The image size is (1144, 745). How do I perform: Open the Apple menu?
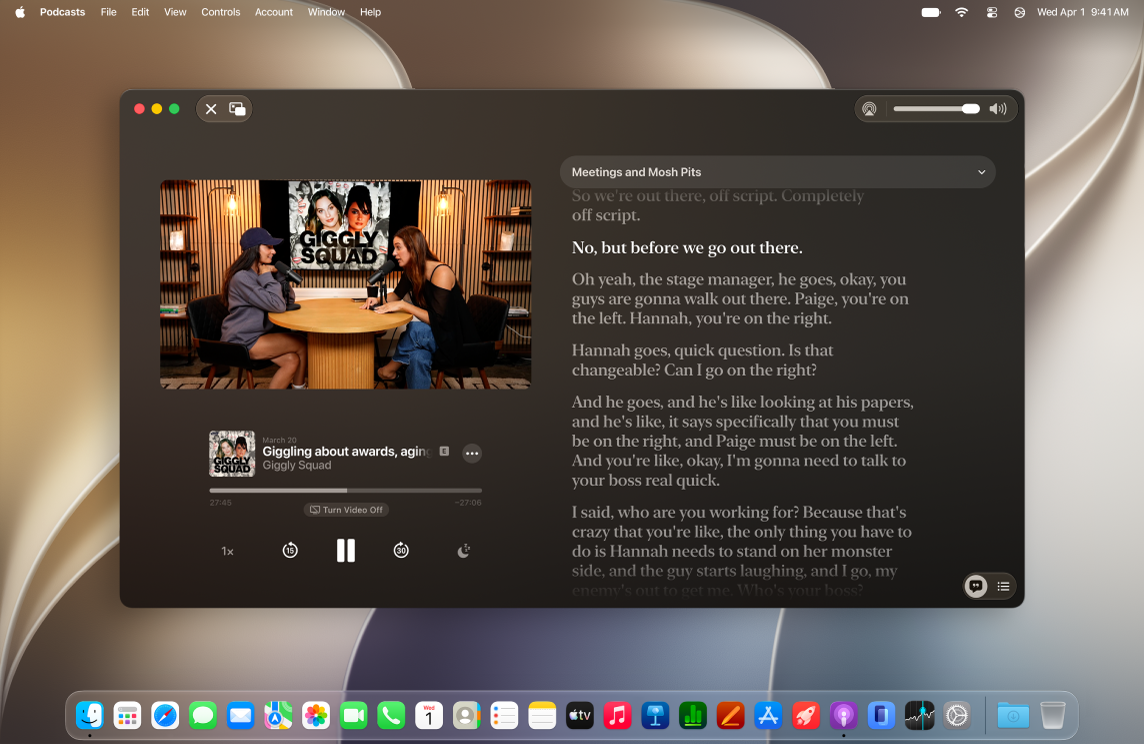coord(20,12)
